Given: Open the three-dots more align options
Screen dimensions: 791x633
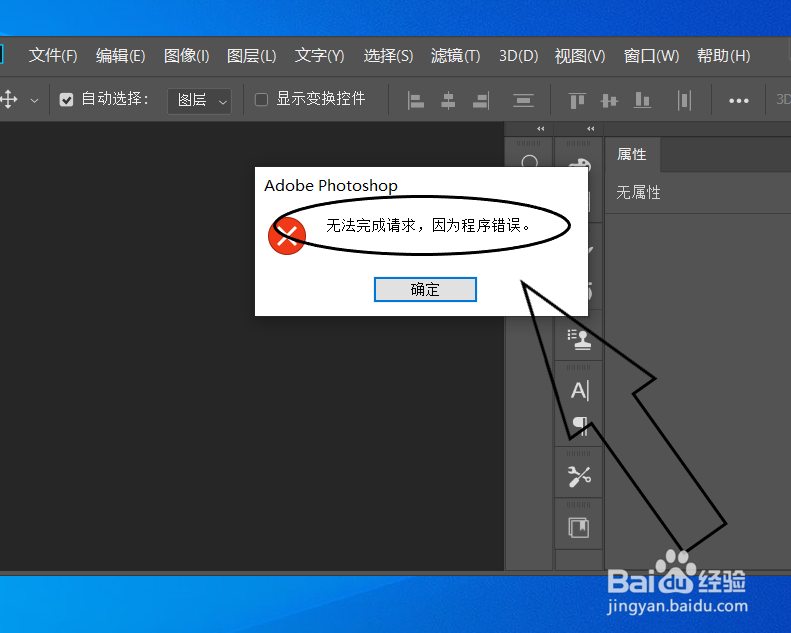Looking at the screenshot, I should coord(739,101).
